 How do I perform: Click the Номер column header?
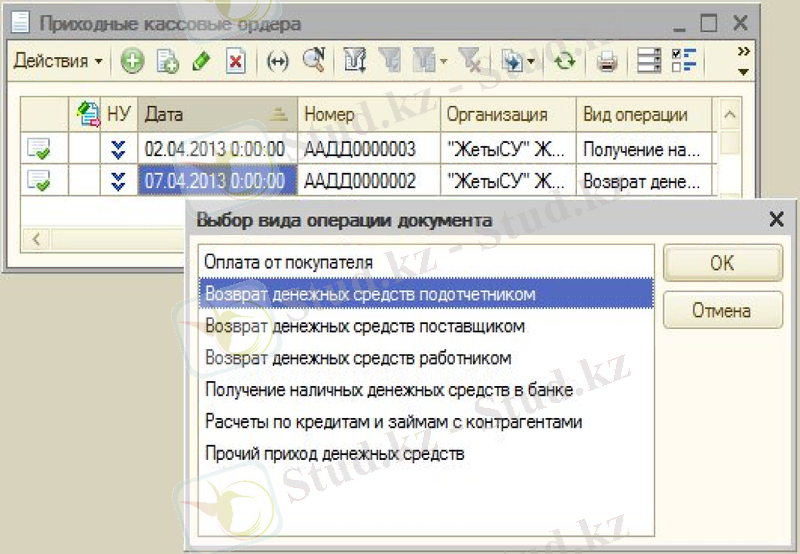[x=369, y=114]
